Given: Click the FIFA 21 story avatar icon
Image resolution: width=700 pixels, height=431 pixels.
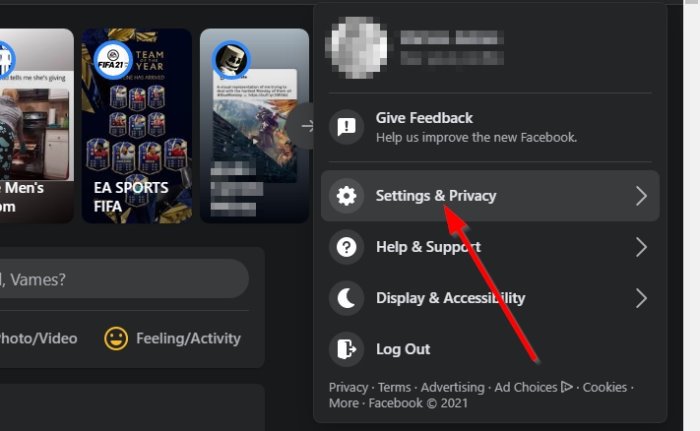Looking at the screenshot, I should click(113, 60).
